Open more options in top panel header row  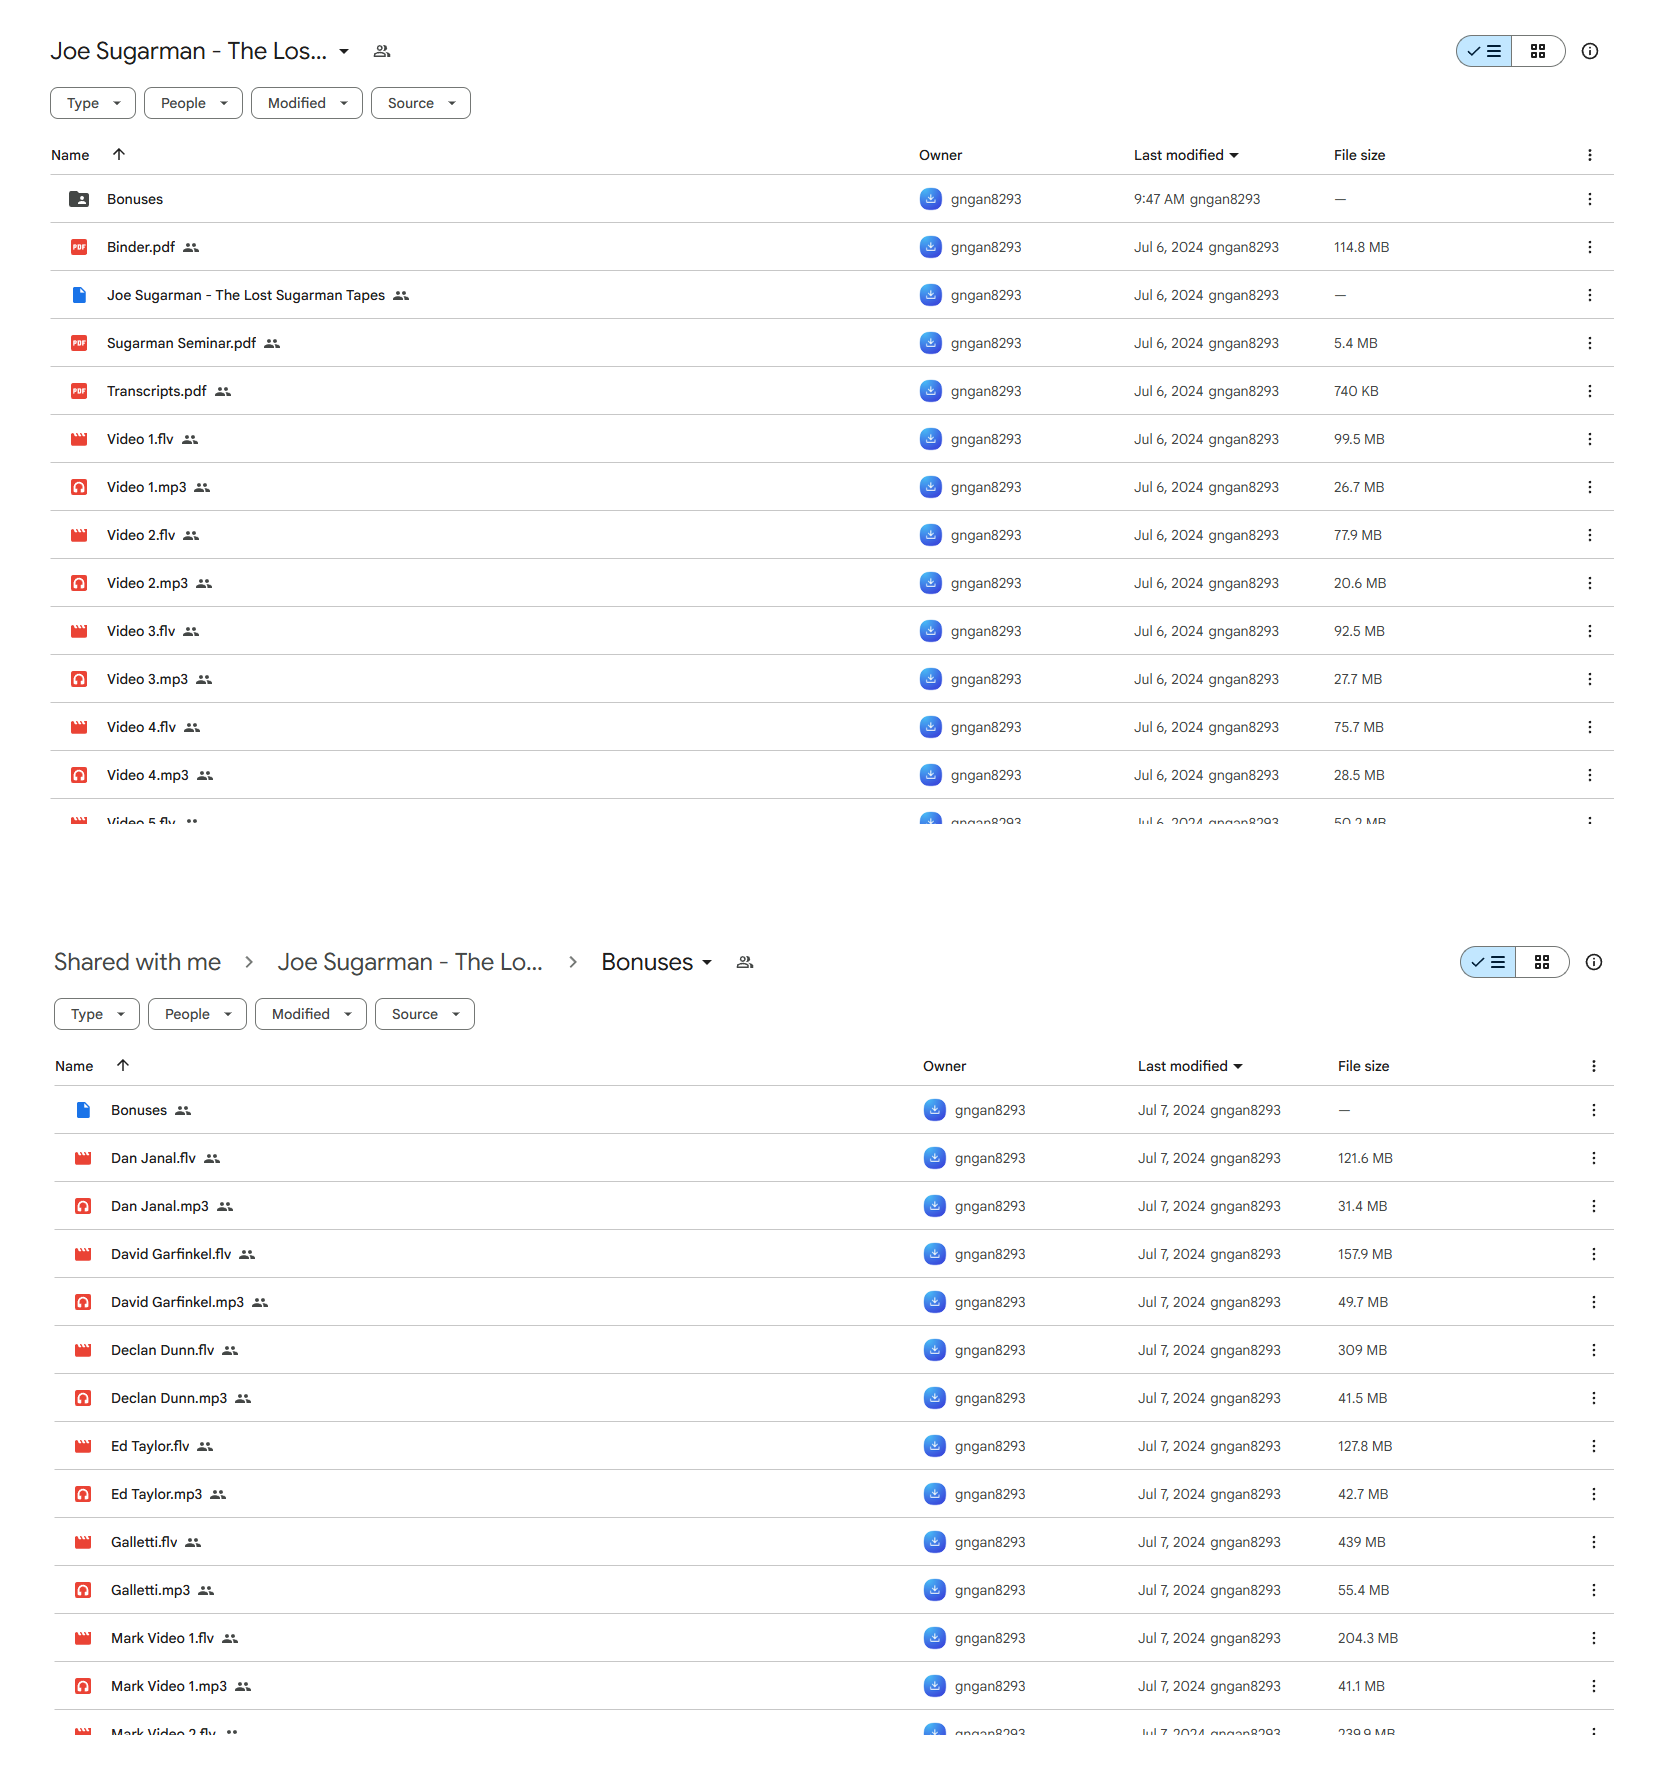coord(1590,155)
